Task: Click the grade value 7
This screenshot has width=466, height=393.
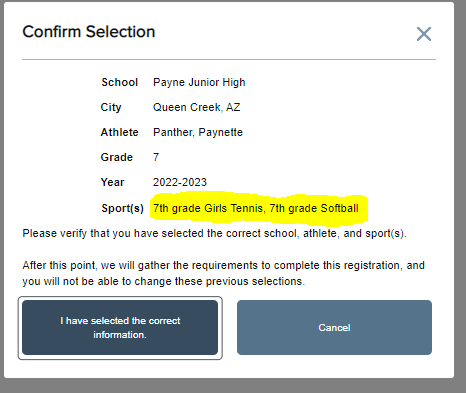Action: [156, 157]
